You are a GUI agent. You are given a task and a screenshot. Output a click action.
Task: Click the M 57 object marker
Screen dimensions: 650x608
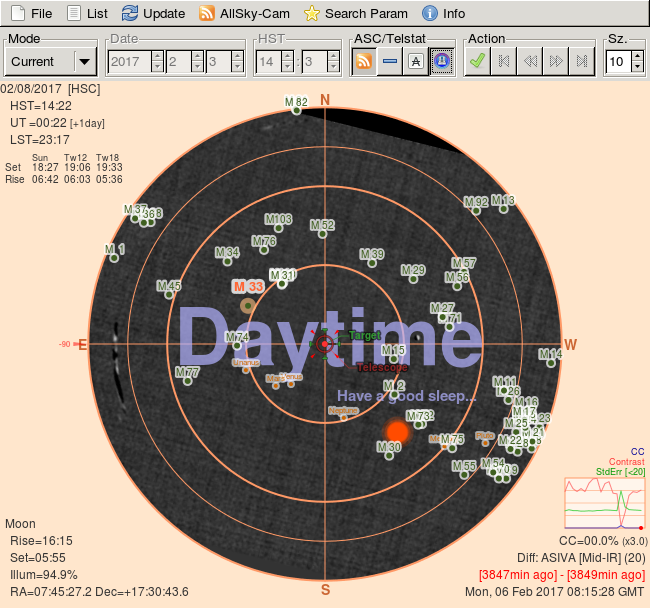coord(464,272)
